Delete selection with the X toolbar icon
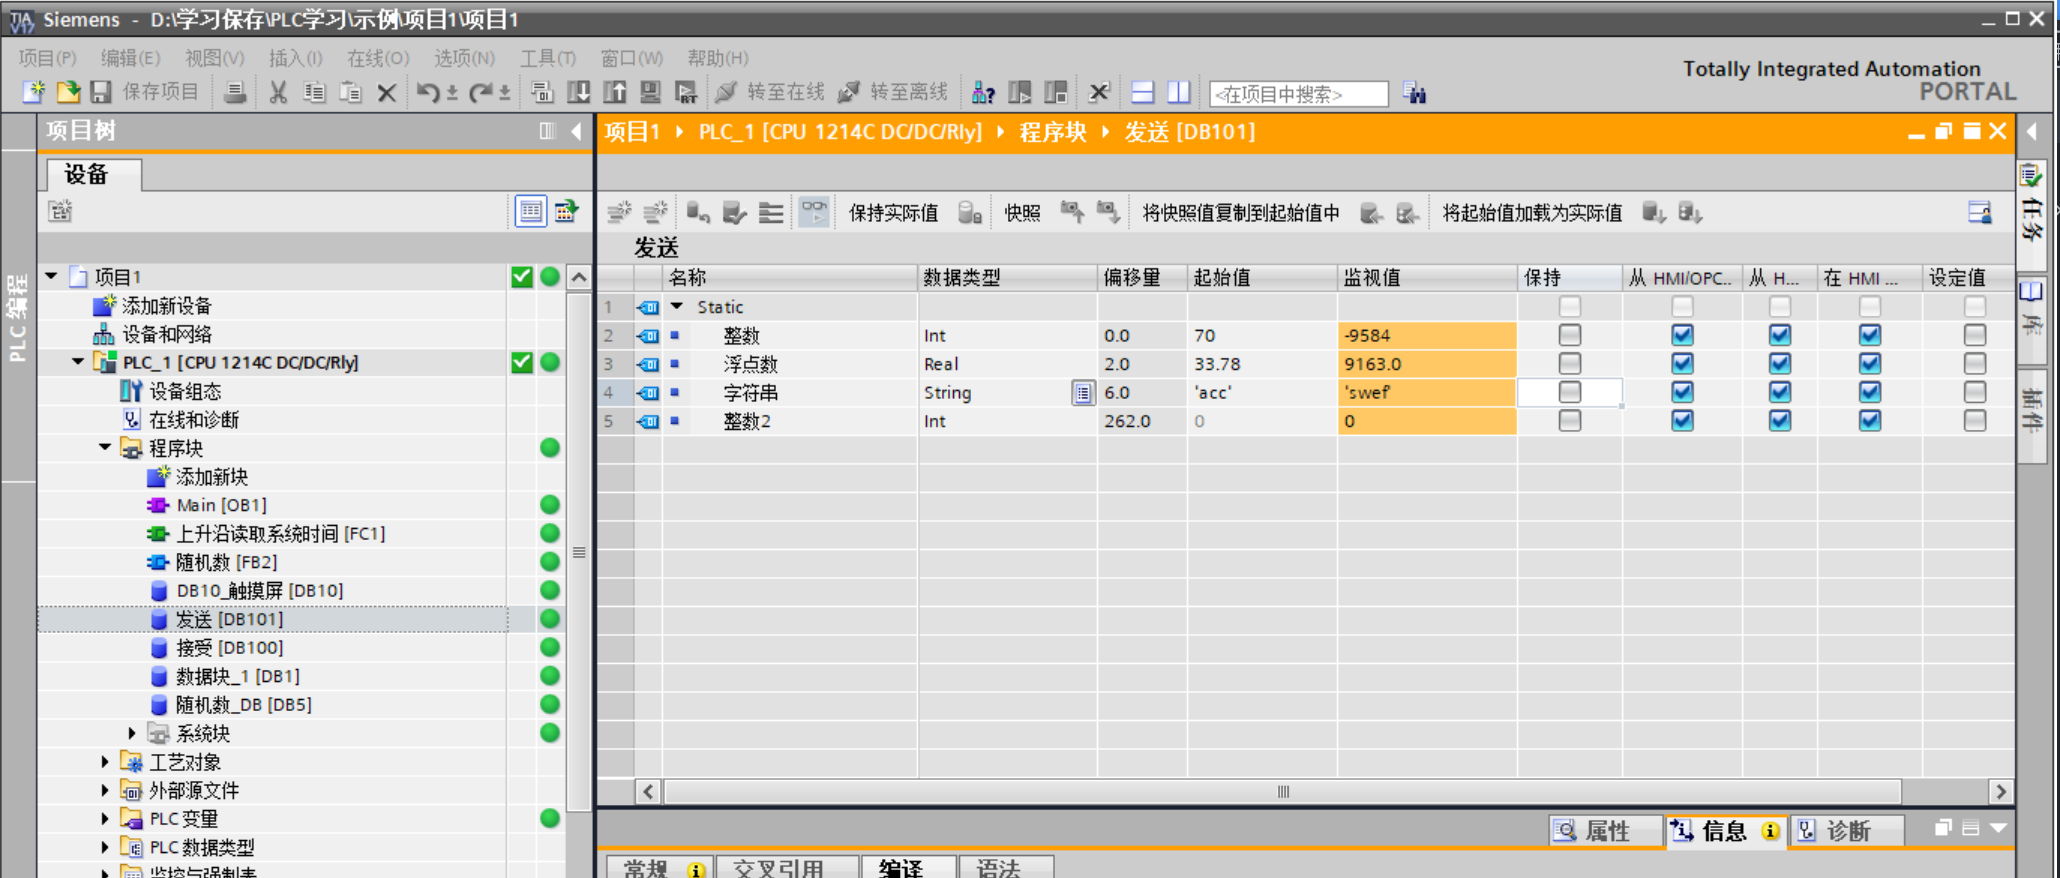This screenshot has width=2060, height=878. click(x=387, y=93)
